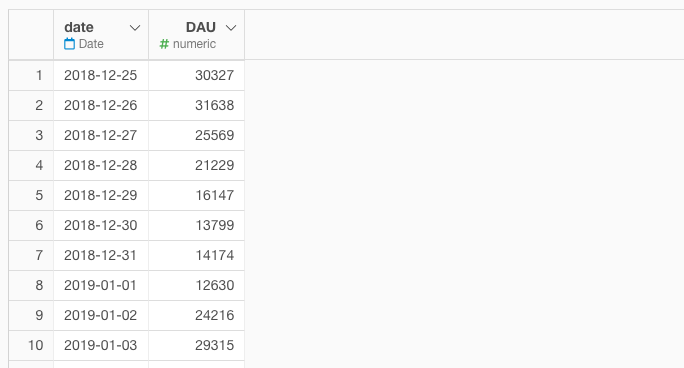Viewport: 684px width, 368px height.
Task: Click the date cell 2019-01-03
Action: pos(101,345)
